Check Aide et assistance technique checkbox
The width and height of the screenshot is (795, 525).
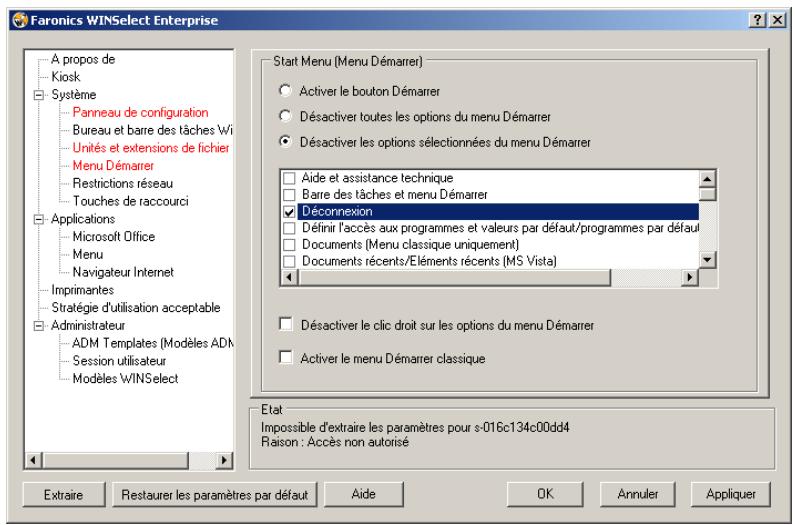click(x=289, y=178)
